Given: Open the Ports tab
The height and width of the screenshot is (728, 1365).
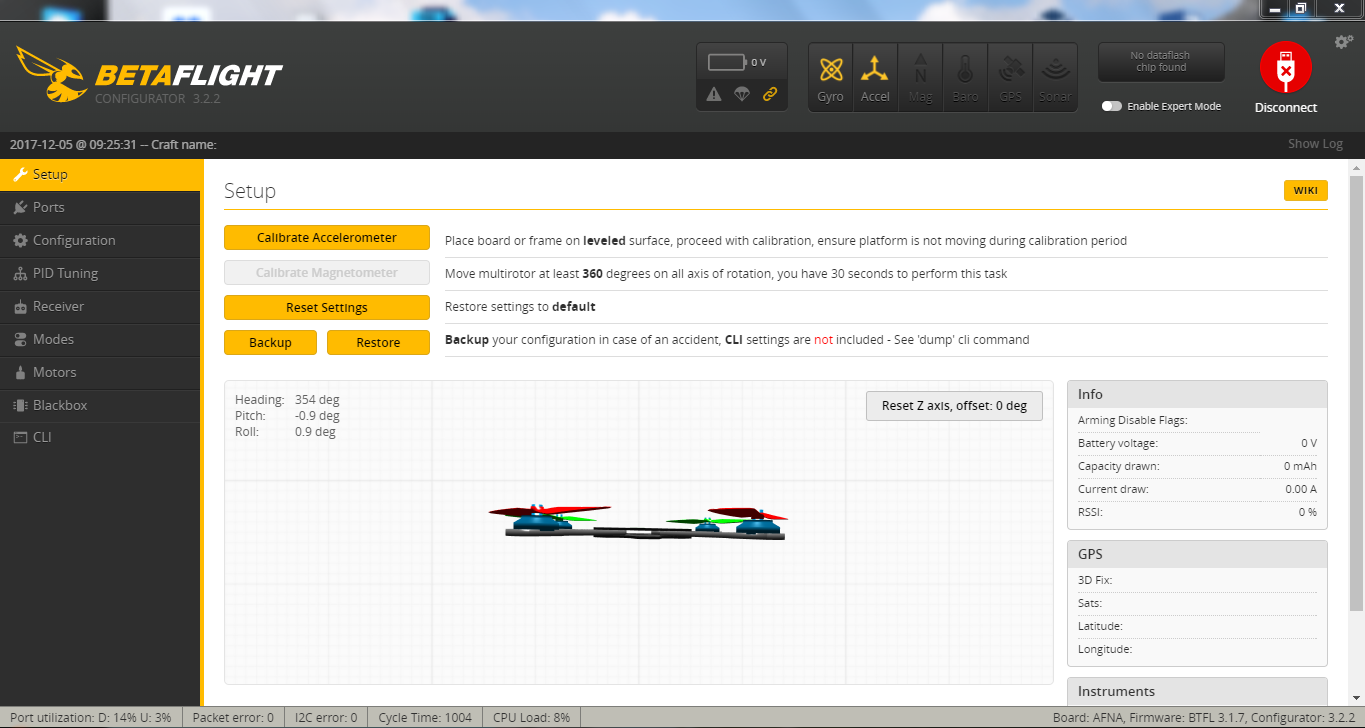Looking at the screenshot, I should click(48, 207).
